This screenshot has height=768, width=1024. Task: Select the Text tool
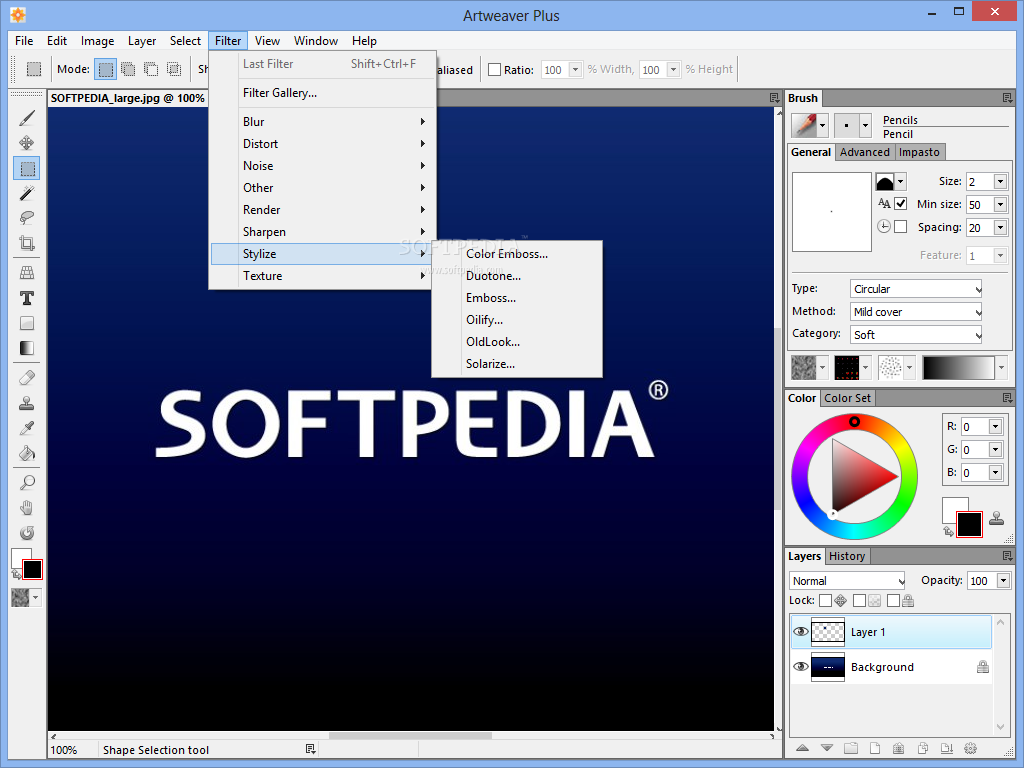(x=27, y=298)
